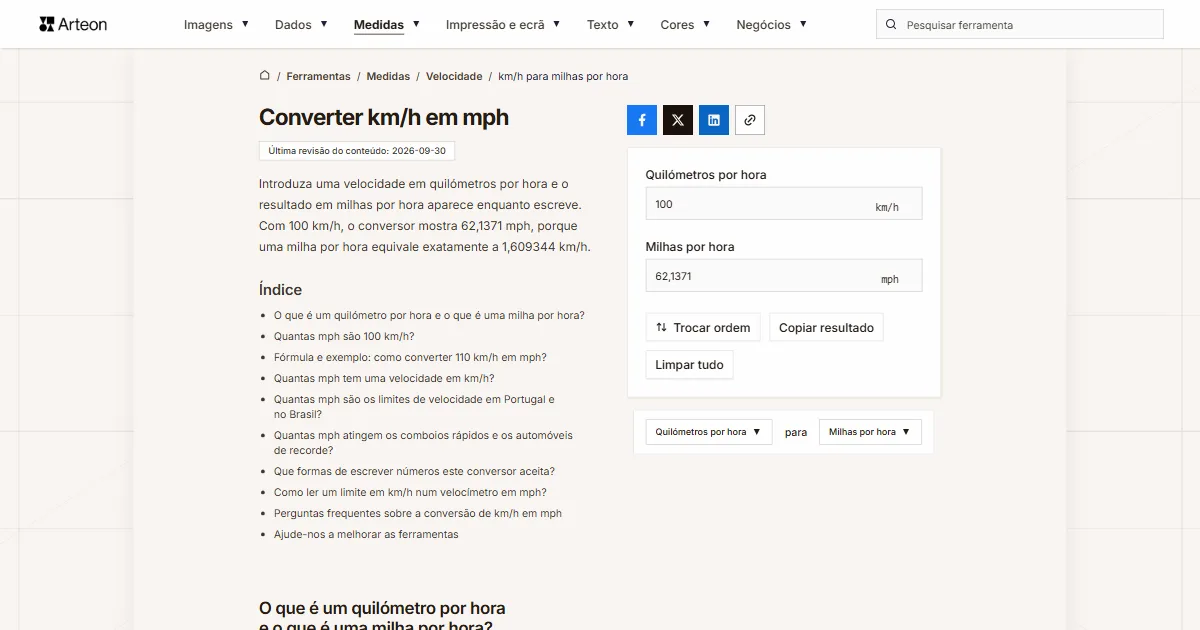Click the Arteon logo

[73, 24]
